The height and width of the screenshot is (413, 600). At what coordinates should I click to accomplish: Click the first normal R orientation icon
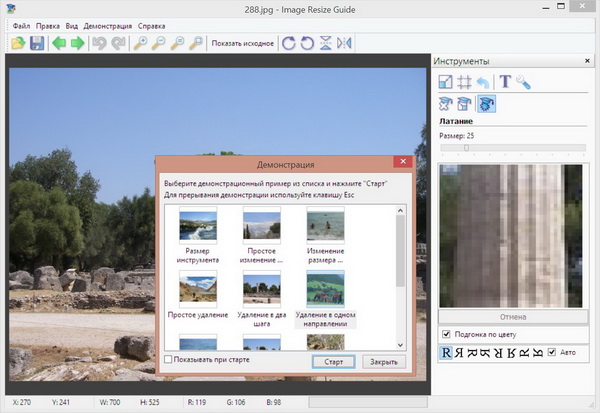(446, 353)
